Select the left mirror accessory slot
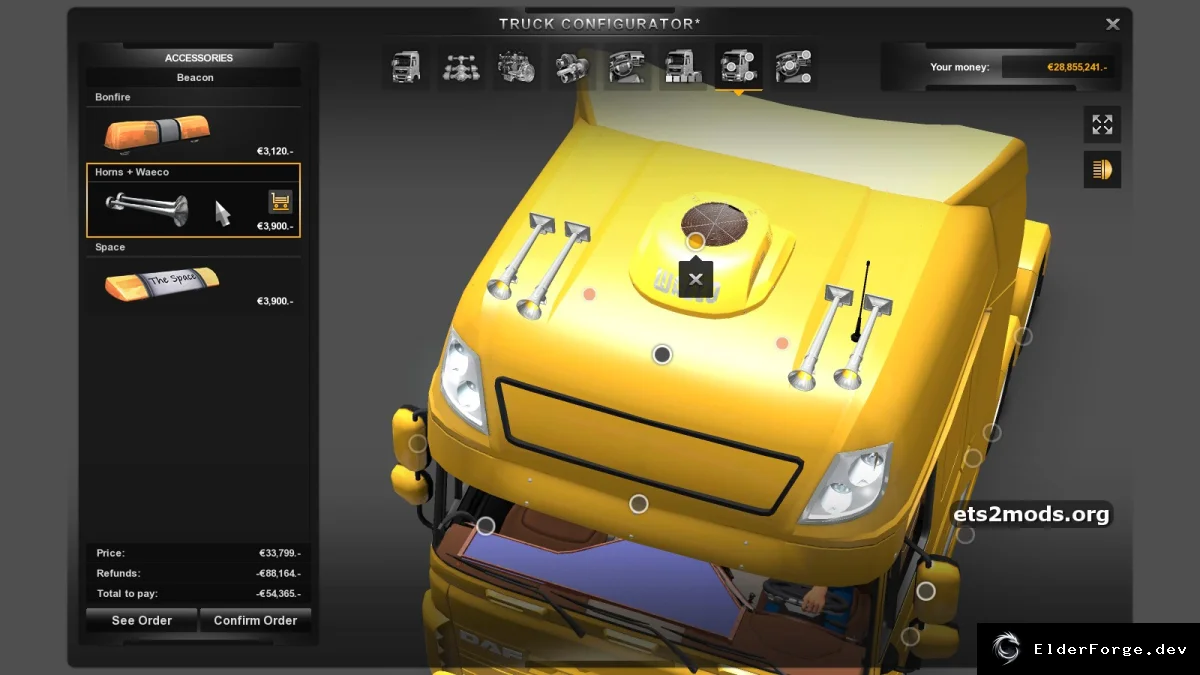This screenshot has height=675, width=1200. 418,443
